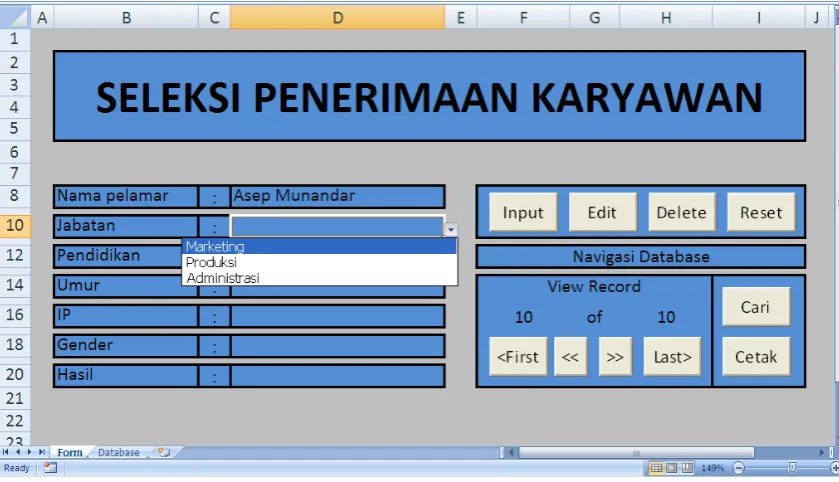Switch to Page Layout view icon
The width and height of the screenshot is (839, 482).
[x=672, y=468]
